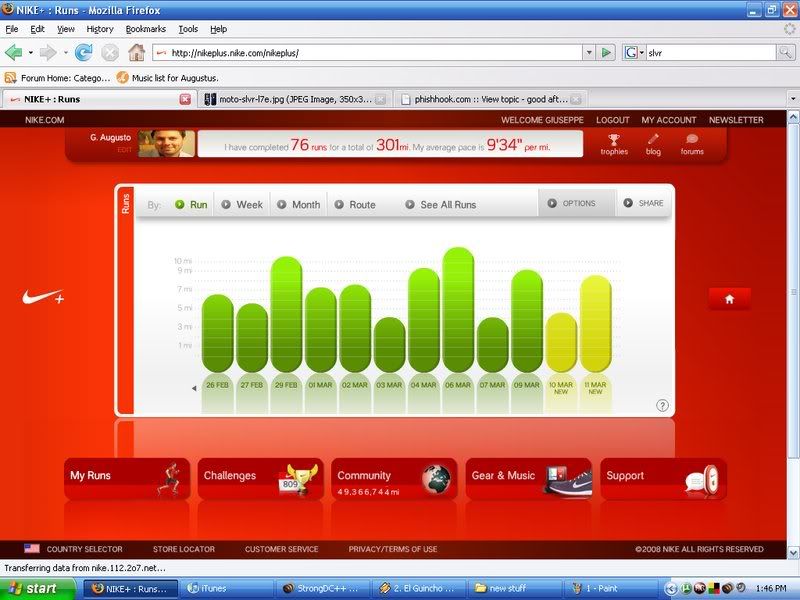
Task: Open the Bookmarks menu
Action: 146,29
